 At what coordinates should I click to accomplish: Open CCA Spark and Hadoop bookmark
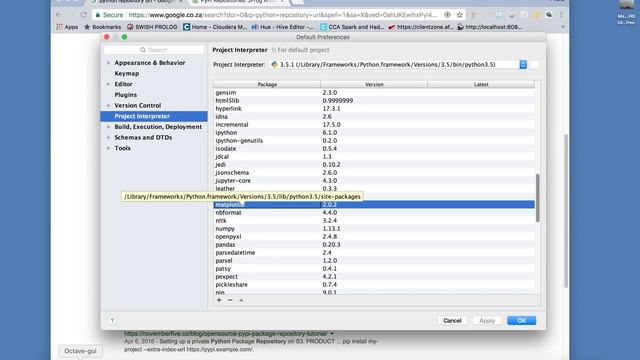click(x=352, y=27)
